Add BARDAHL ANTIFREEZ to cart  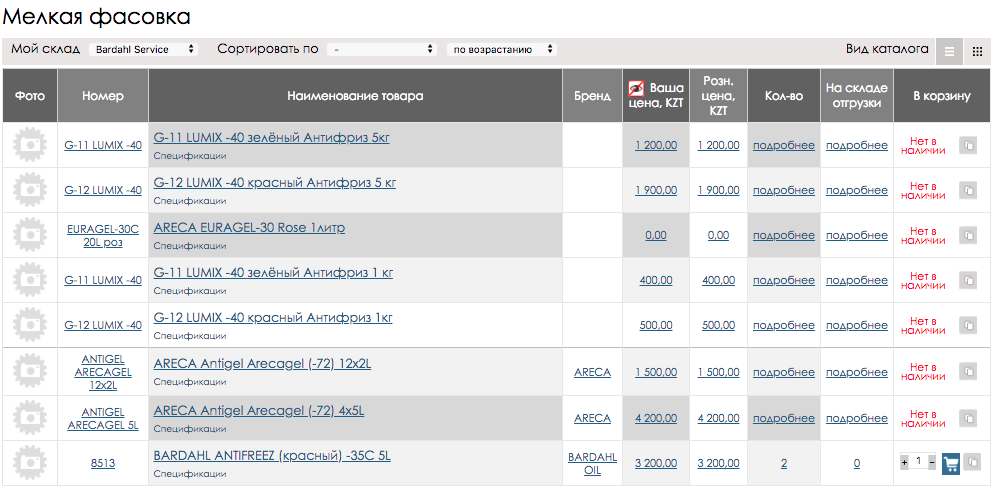coord(951,463)
